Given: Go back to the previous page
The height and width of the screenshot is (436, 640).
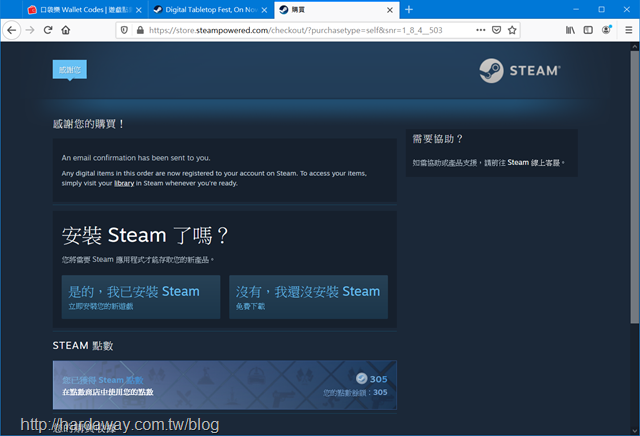Looking at the screenshot, I should point(12,30).
